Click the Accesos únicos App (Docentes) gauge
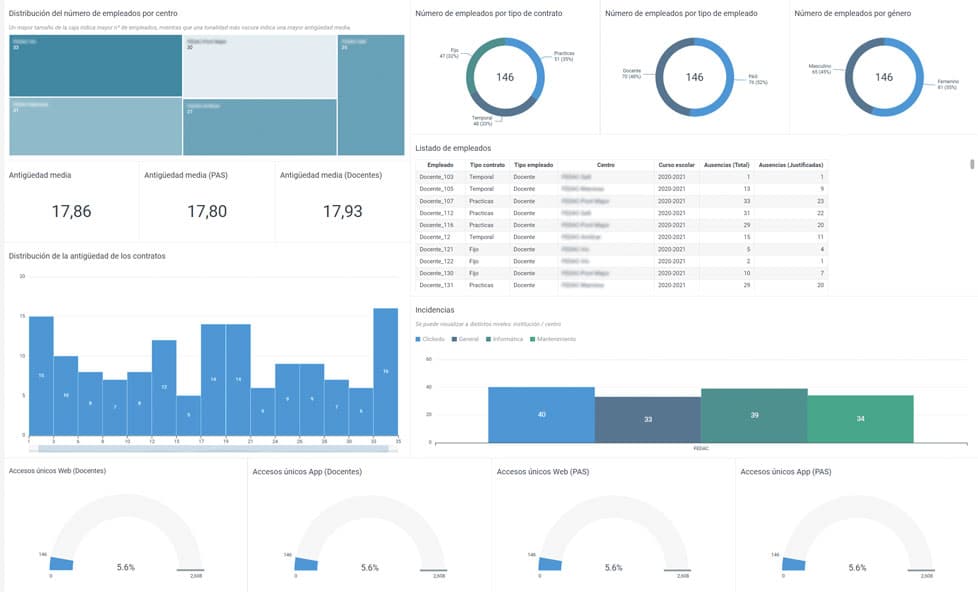 [370, 534]
